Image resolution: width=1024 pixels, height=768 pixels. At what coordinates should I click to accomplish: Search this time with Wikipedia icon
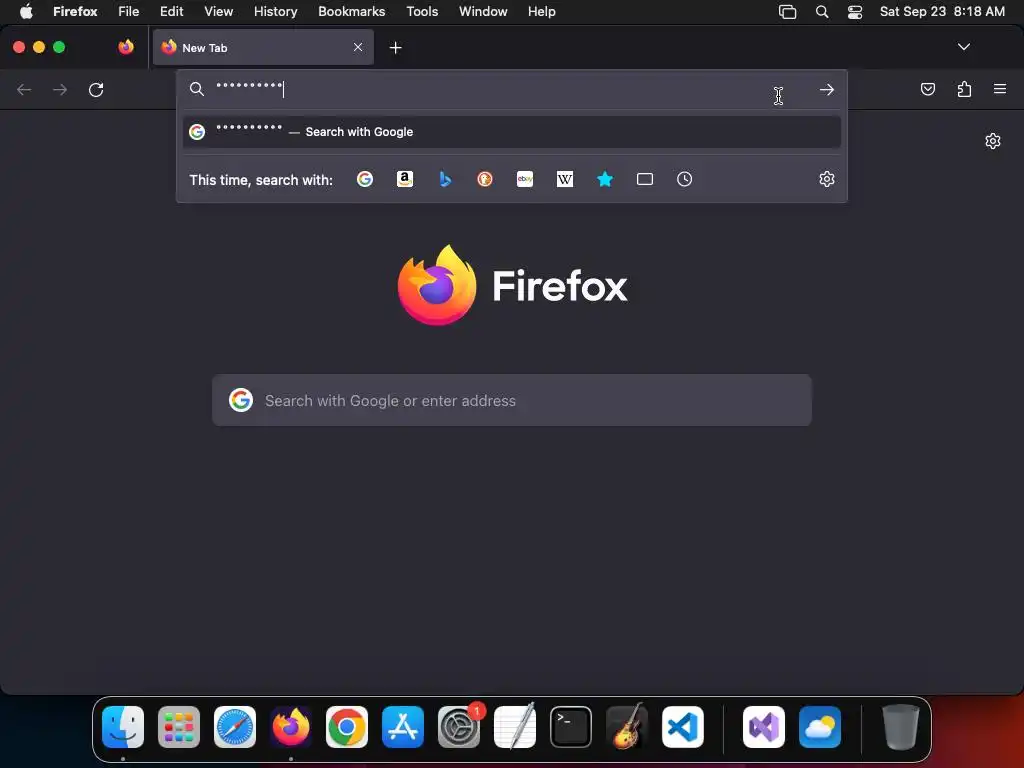click(x=565, y=179)
